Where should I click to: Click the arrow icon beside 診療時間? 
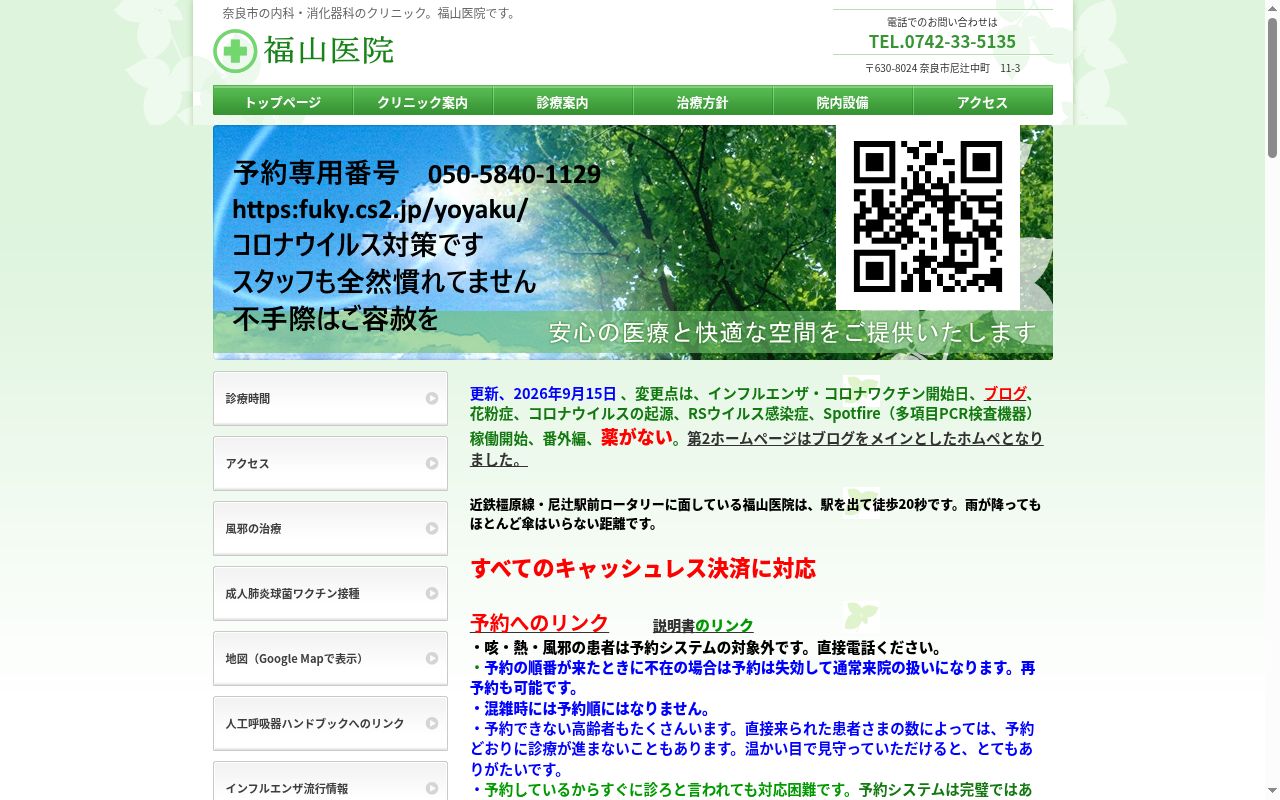(x=432, y=398)
